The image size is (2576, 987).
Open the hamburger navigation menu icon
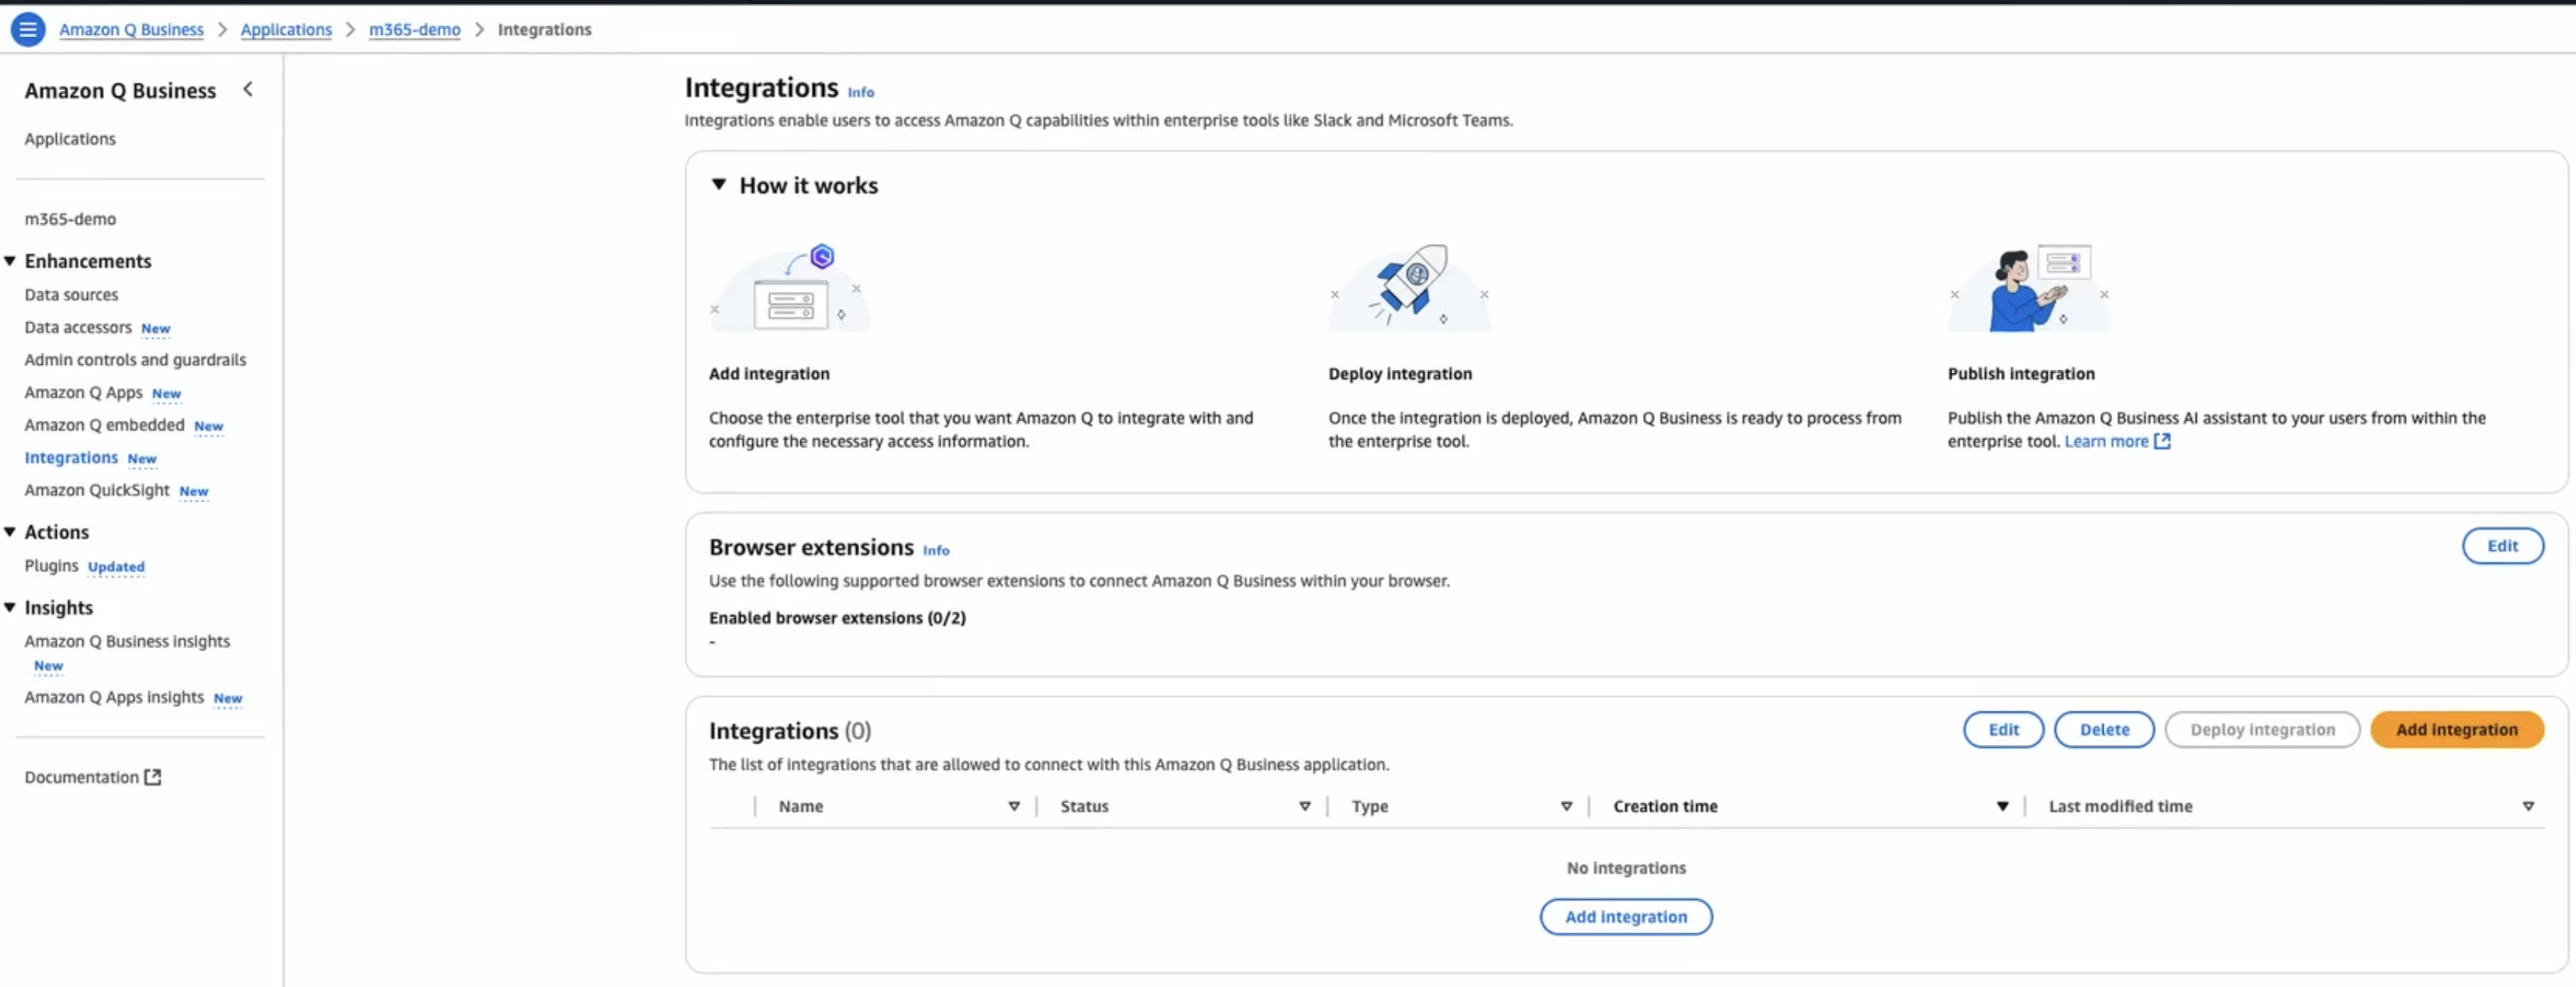28,30
